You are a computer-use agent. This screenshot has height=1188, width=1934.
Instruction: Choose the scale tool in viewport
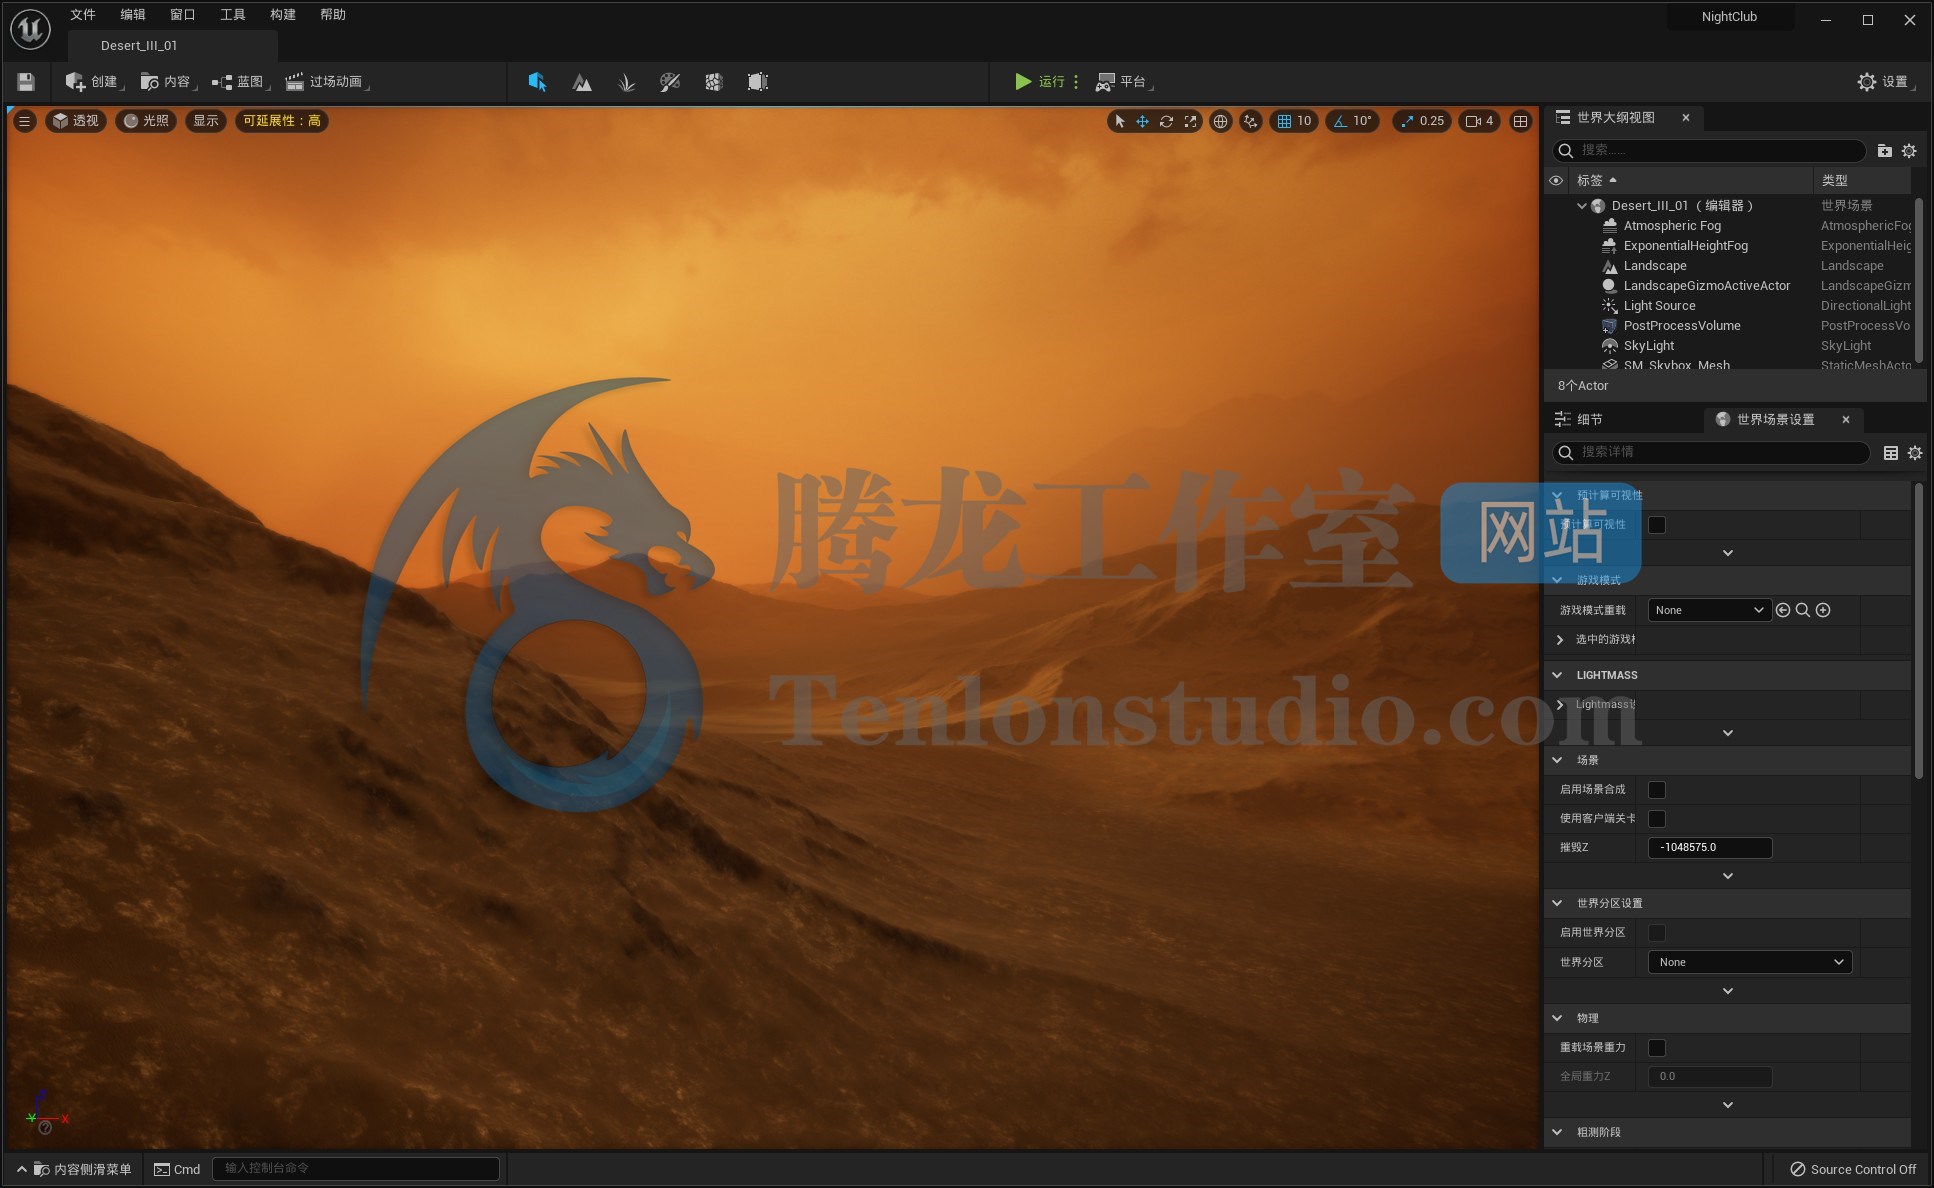point(1190,121)
